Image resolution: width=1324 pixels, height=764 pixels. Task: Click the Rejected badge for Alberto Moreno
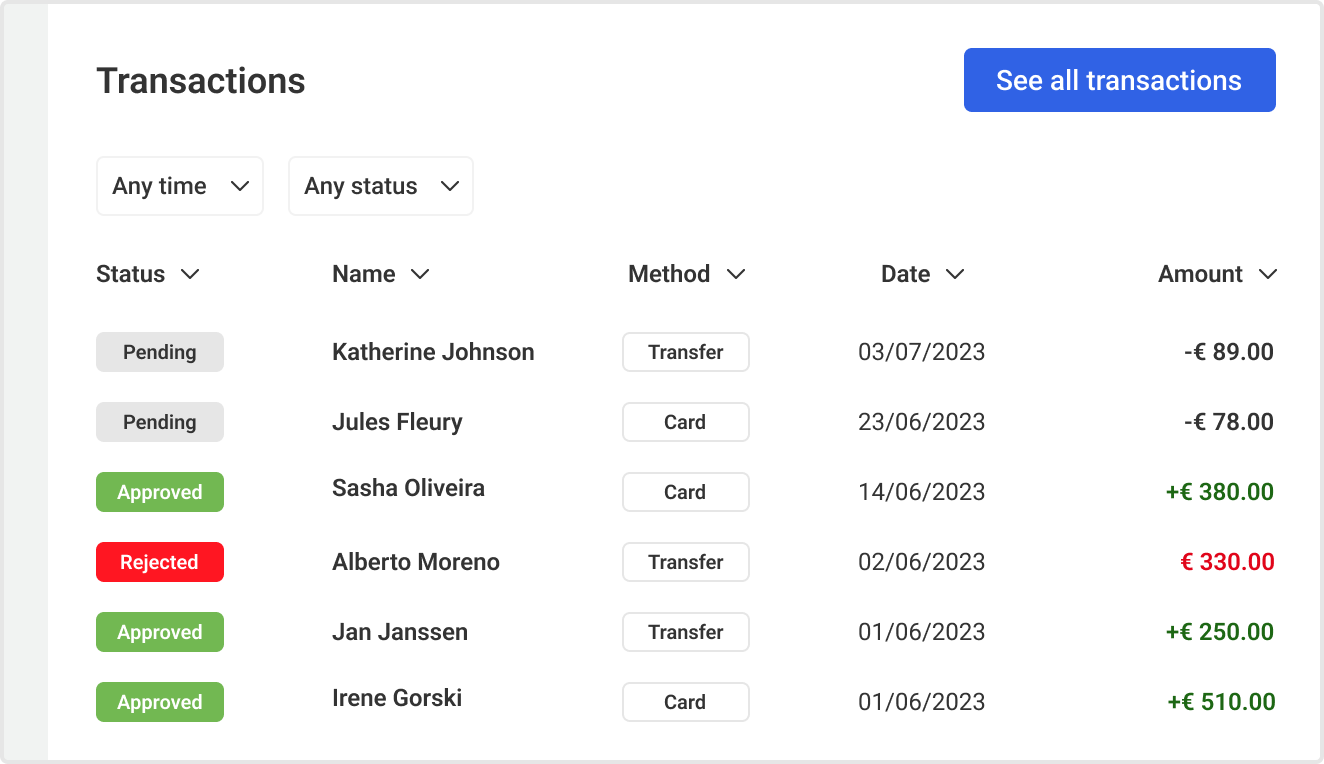160,562
